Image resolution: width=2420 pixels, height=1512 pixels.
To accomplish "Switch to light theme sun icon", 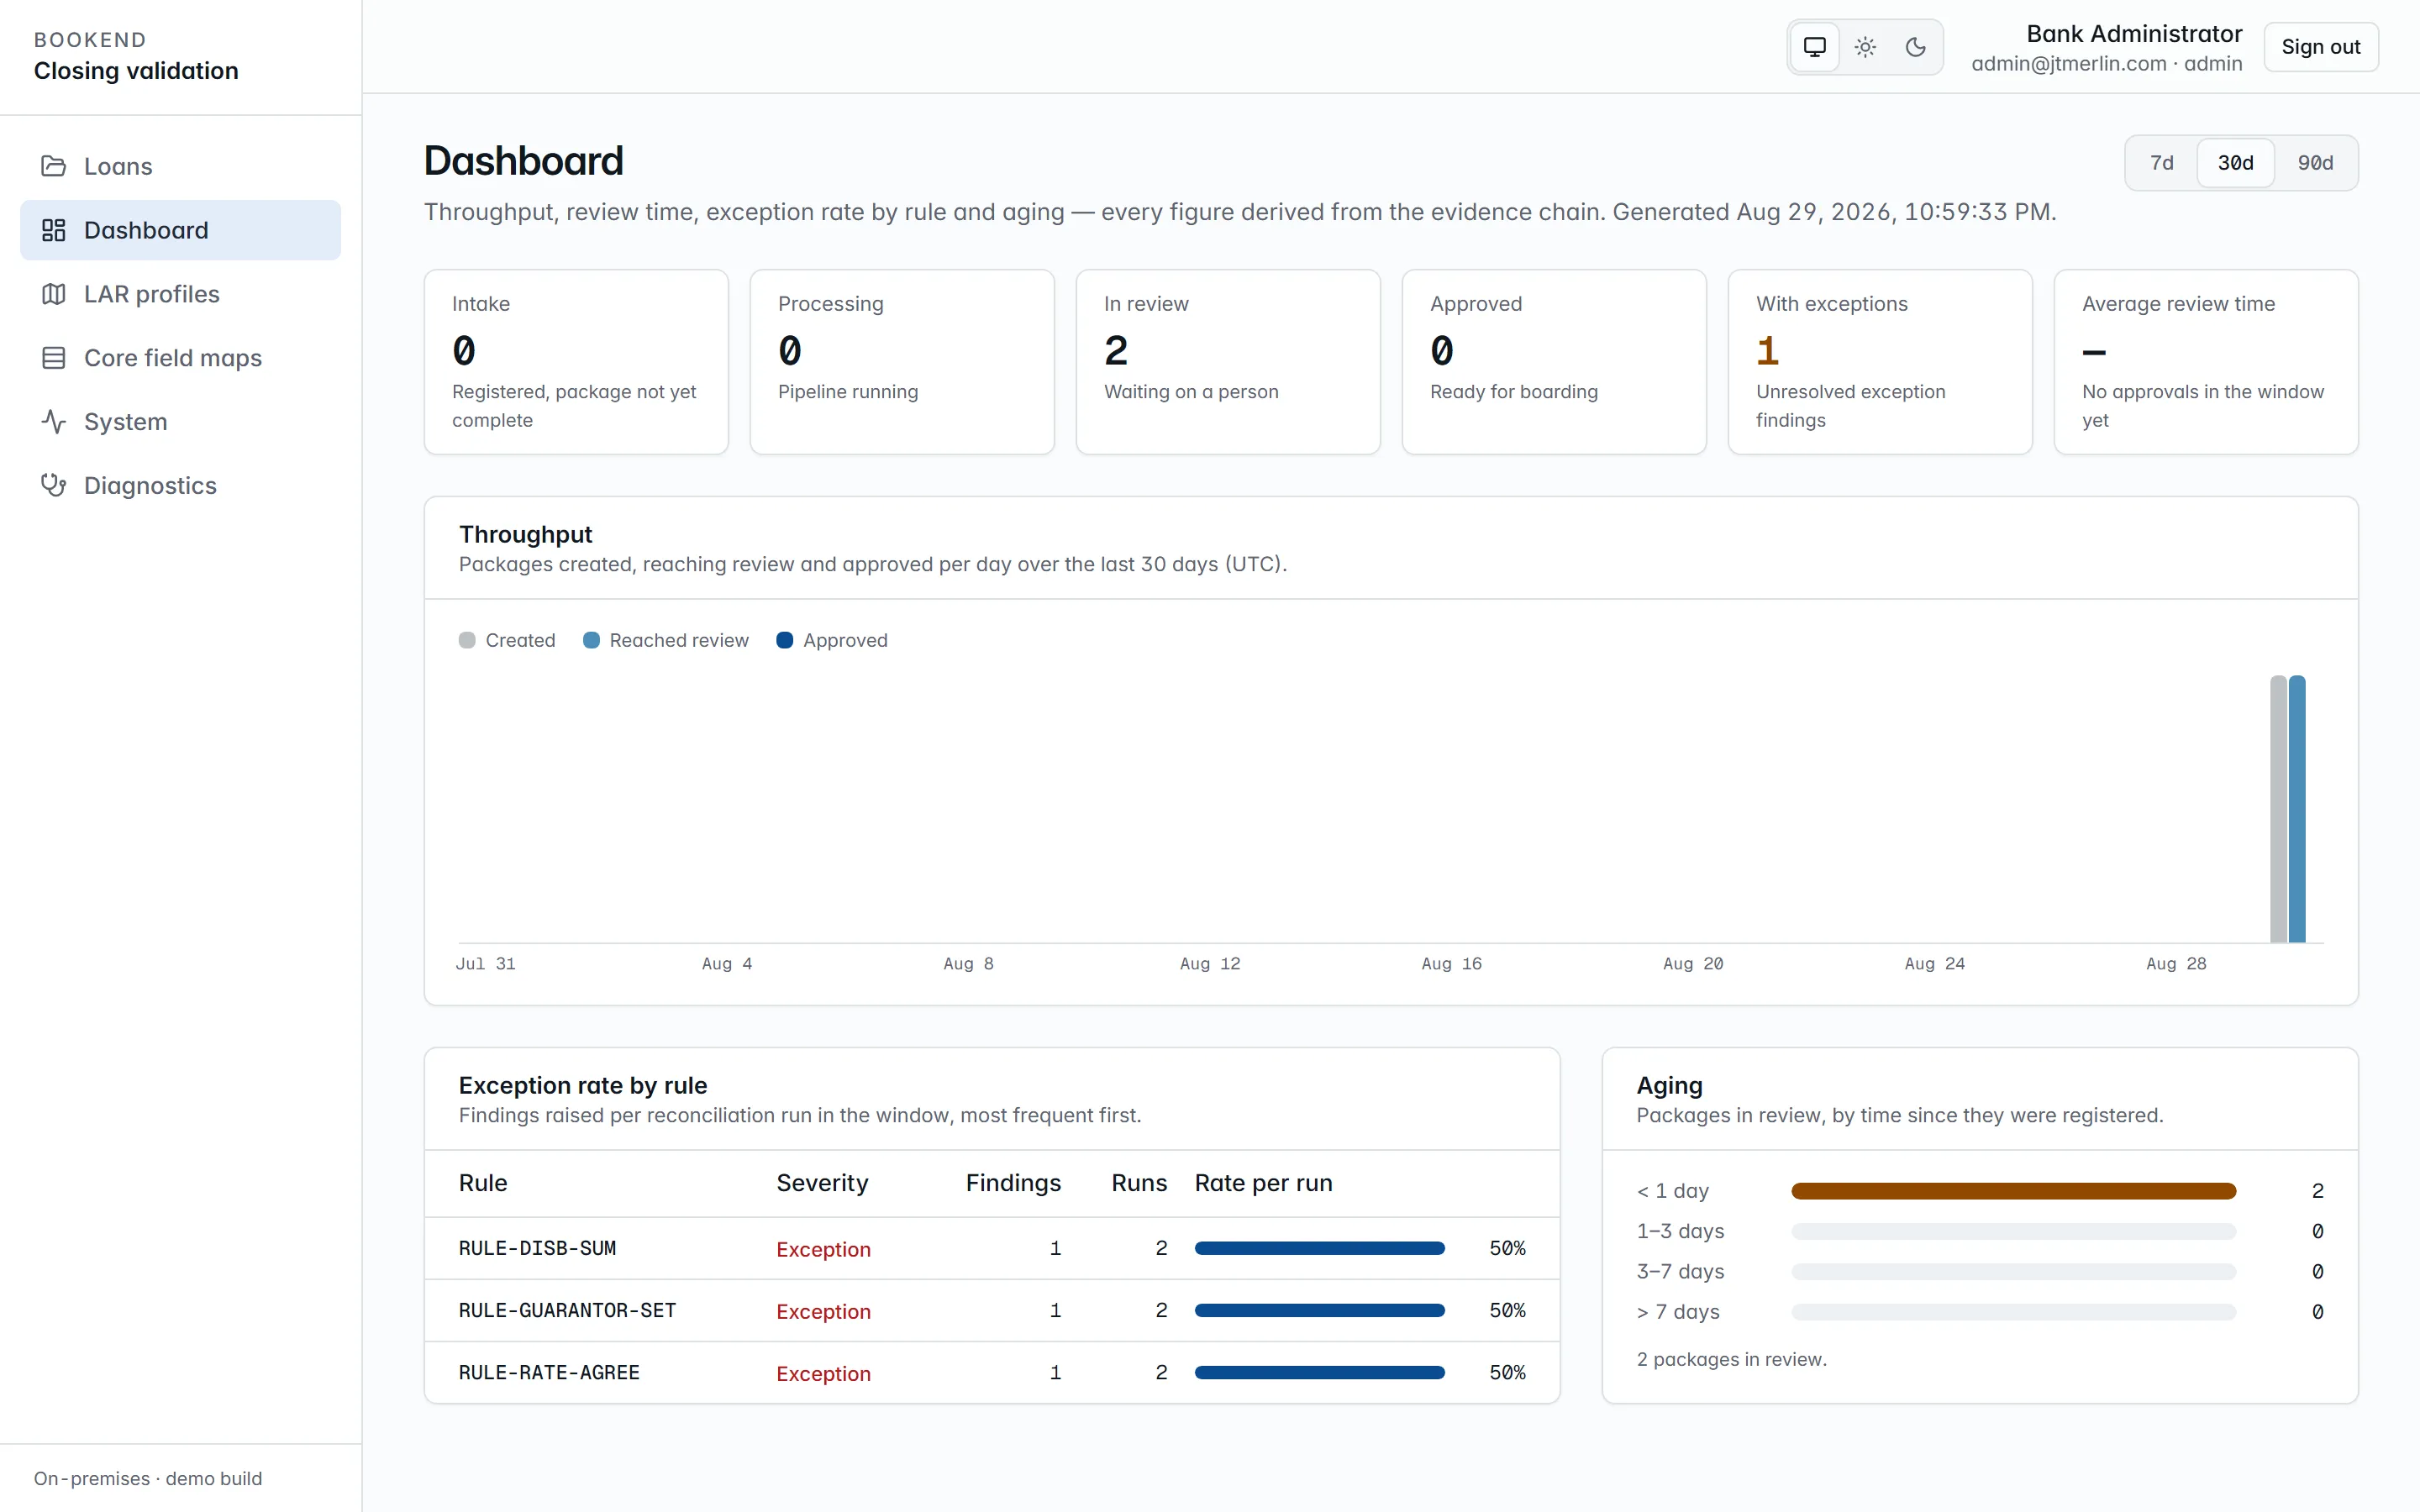I will (1865, 47).
